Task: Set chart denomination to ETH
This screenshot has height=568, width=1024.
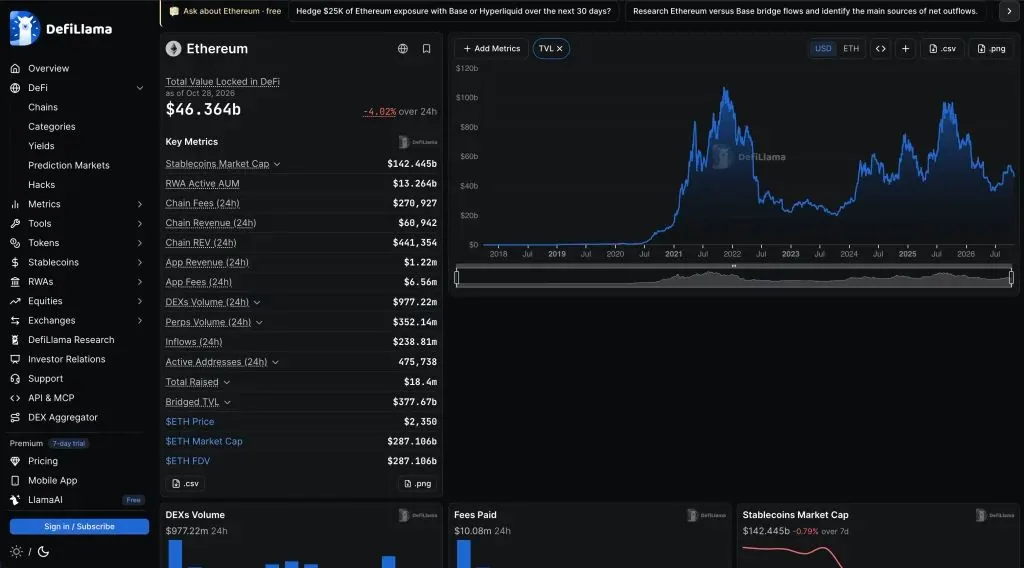Action: [851, 49]
